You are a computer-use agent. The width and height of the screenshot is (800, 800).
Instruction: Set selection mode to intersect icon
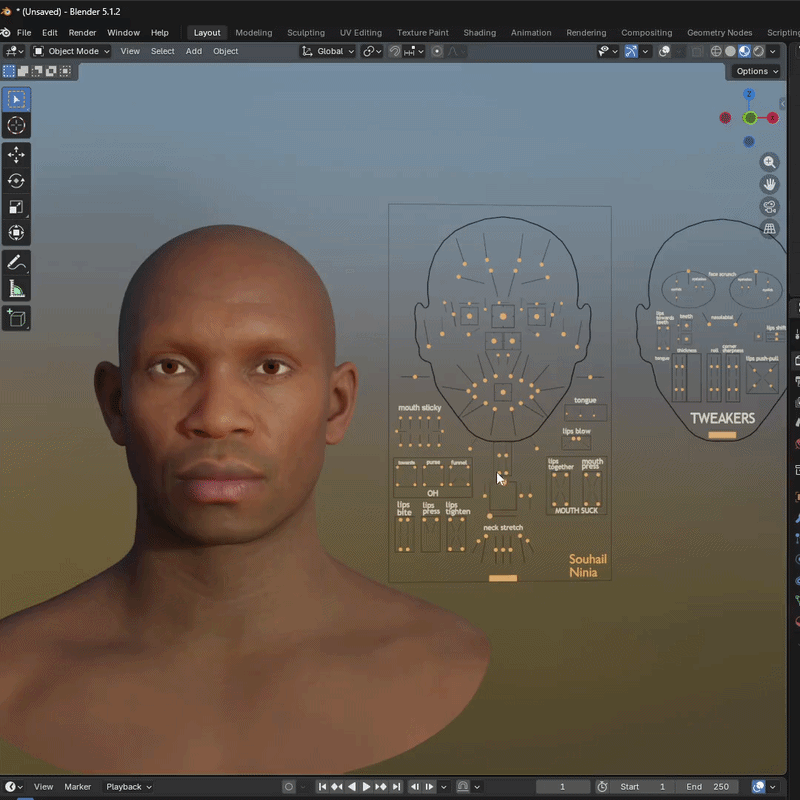65,71
